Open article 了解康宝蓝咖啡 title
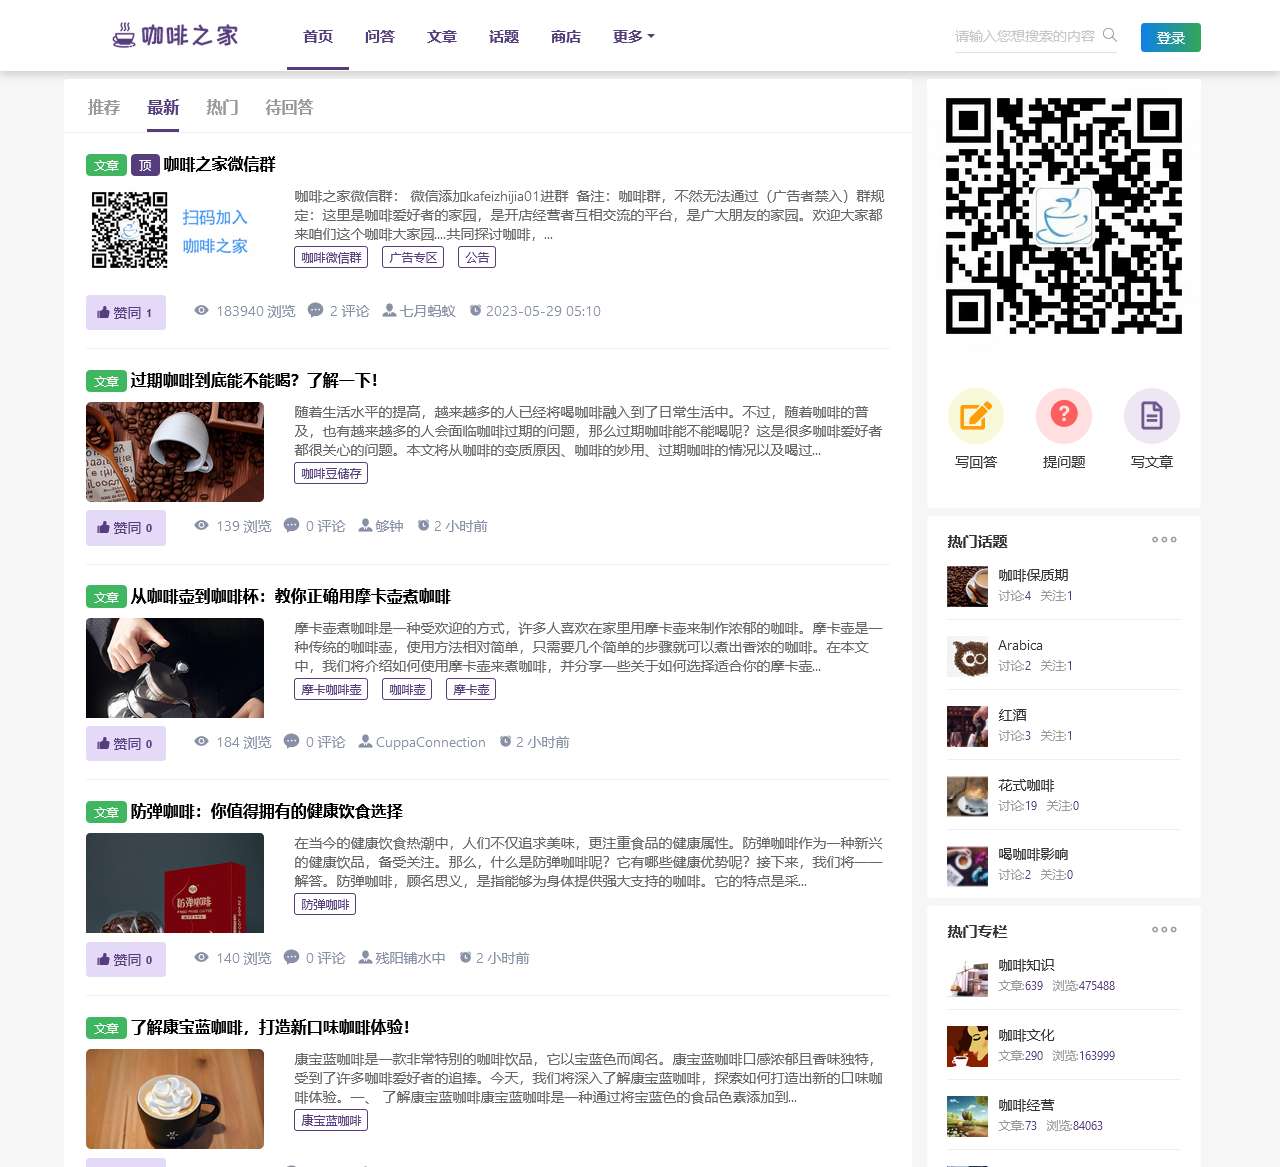 click(x=270, y=1028)
